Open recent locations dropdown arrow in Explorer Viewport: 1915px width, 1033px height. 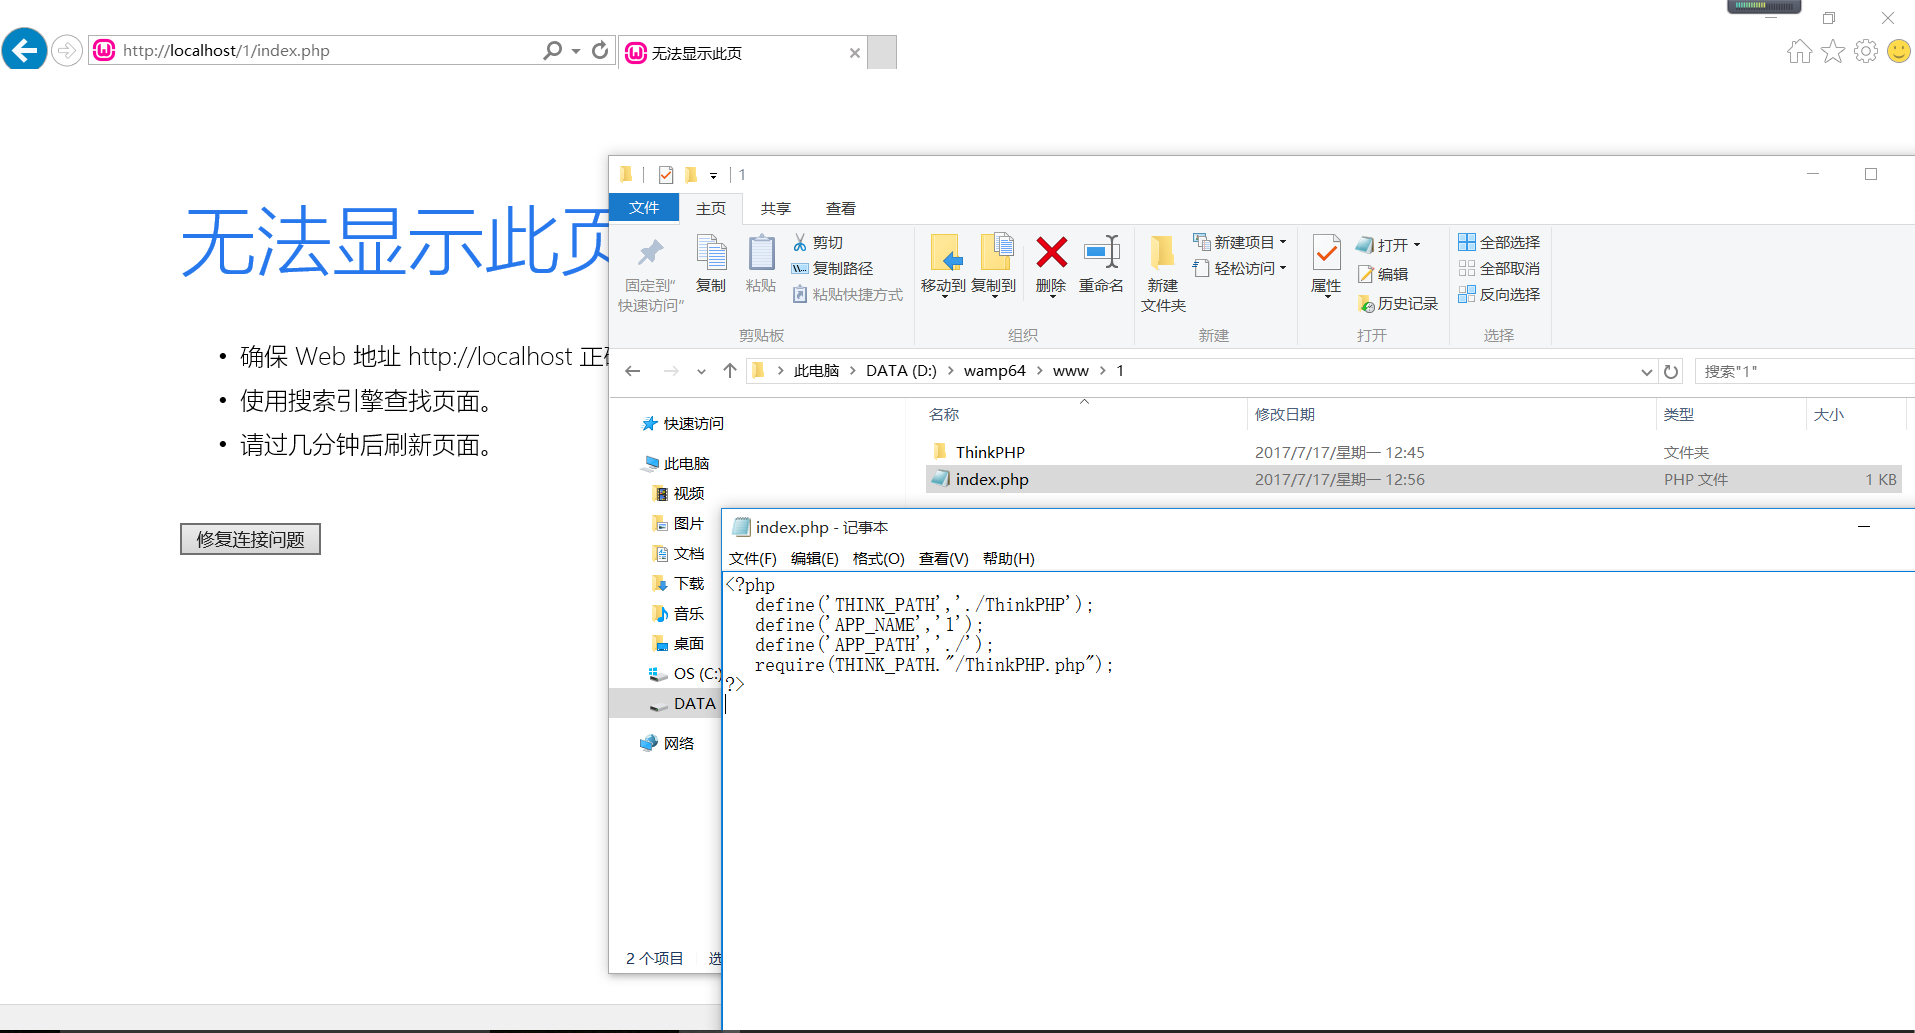pos(701,371)
